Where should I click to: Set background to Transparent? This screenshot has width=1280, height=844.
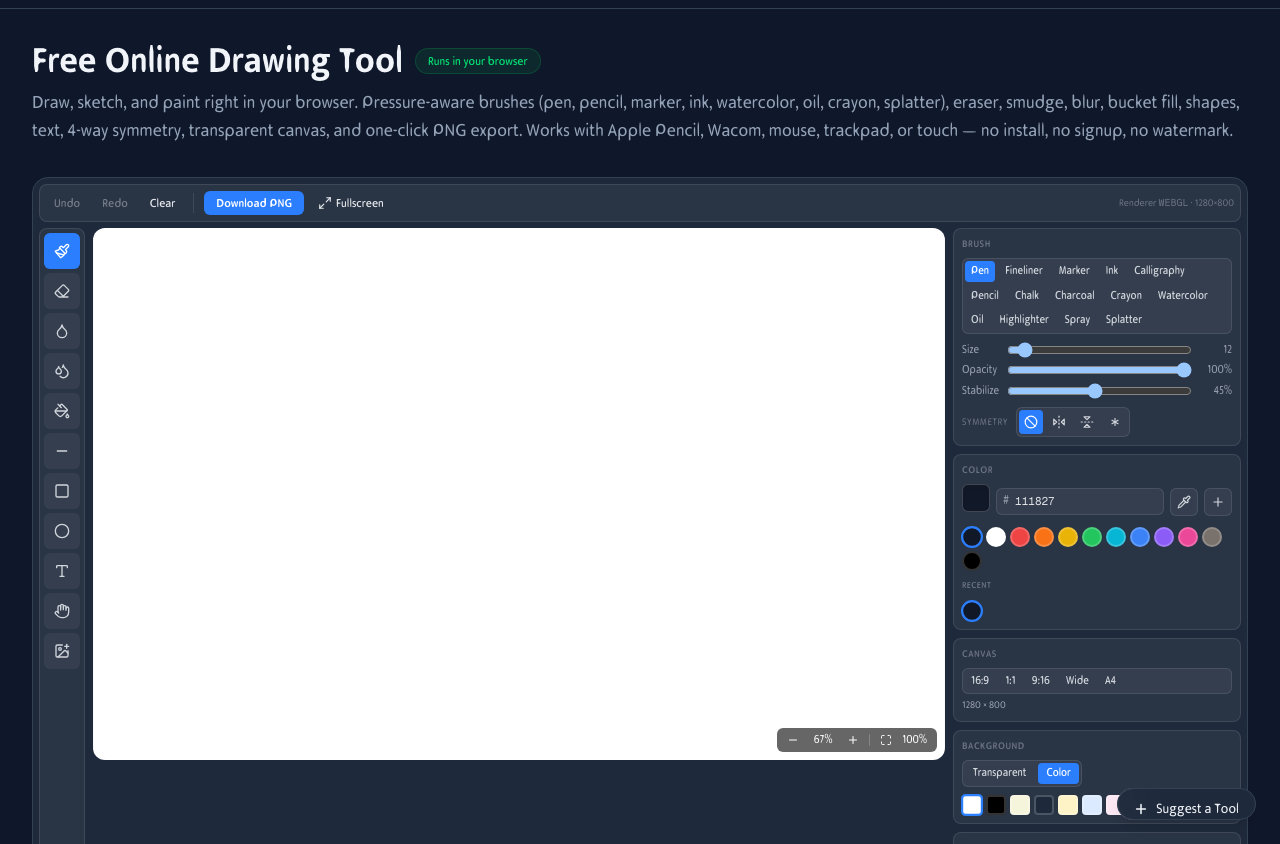999,773
